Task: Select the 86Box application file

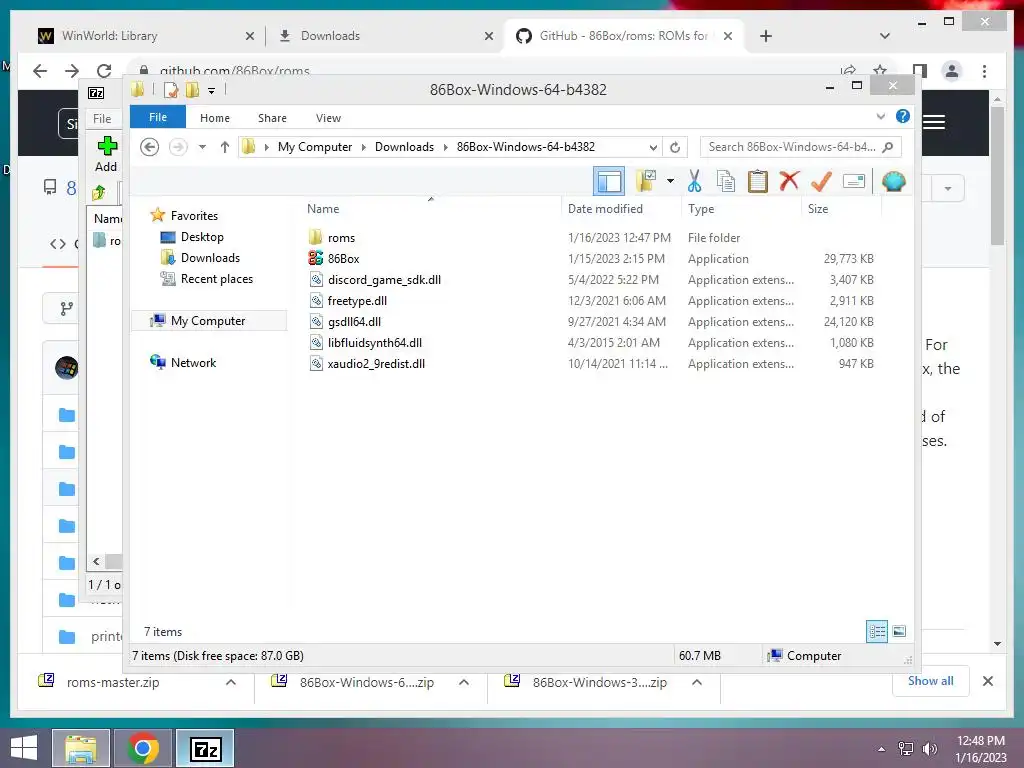Action: coord(344,259)
